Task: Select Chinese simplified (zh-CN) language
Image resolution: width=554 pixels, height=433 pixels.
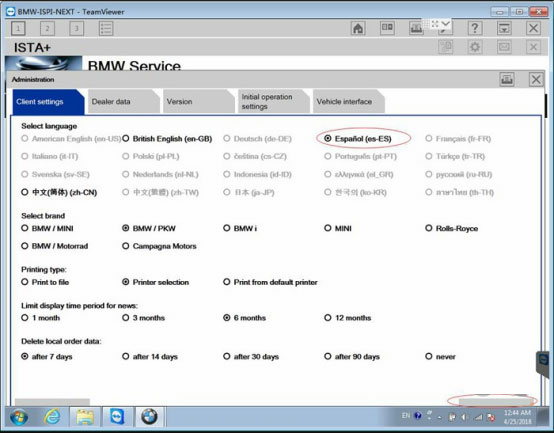Action: tap(59, 192)
